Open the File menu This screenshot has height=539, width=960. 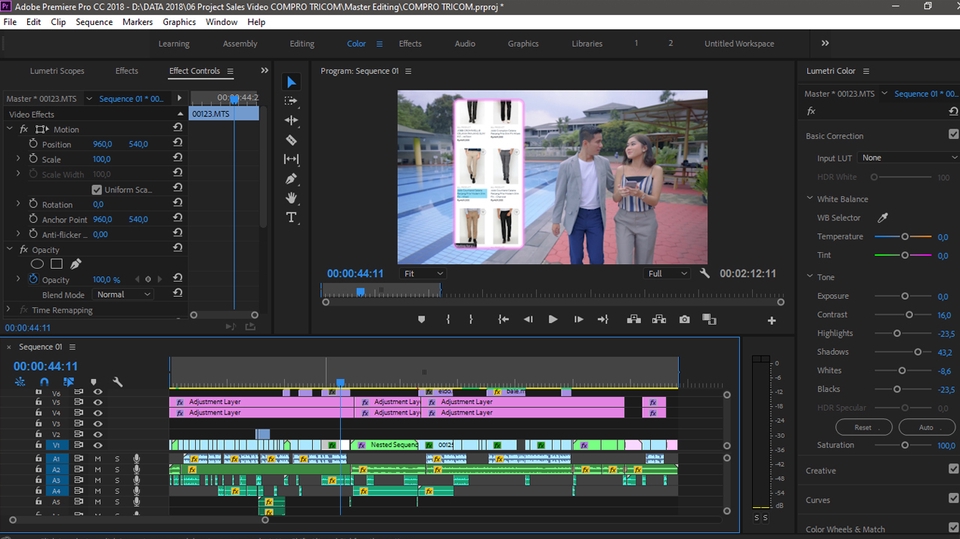point(10,22)
